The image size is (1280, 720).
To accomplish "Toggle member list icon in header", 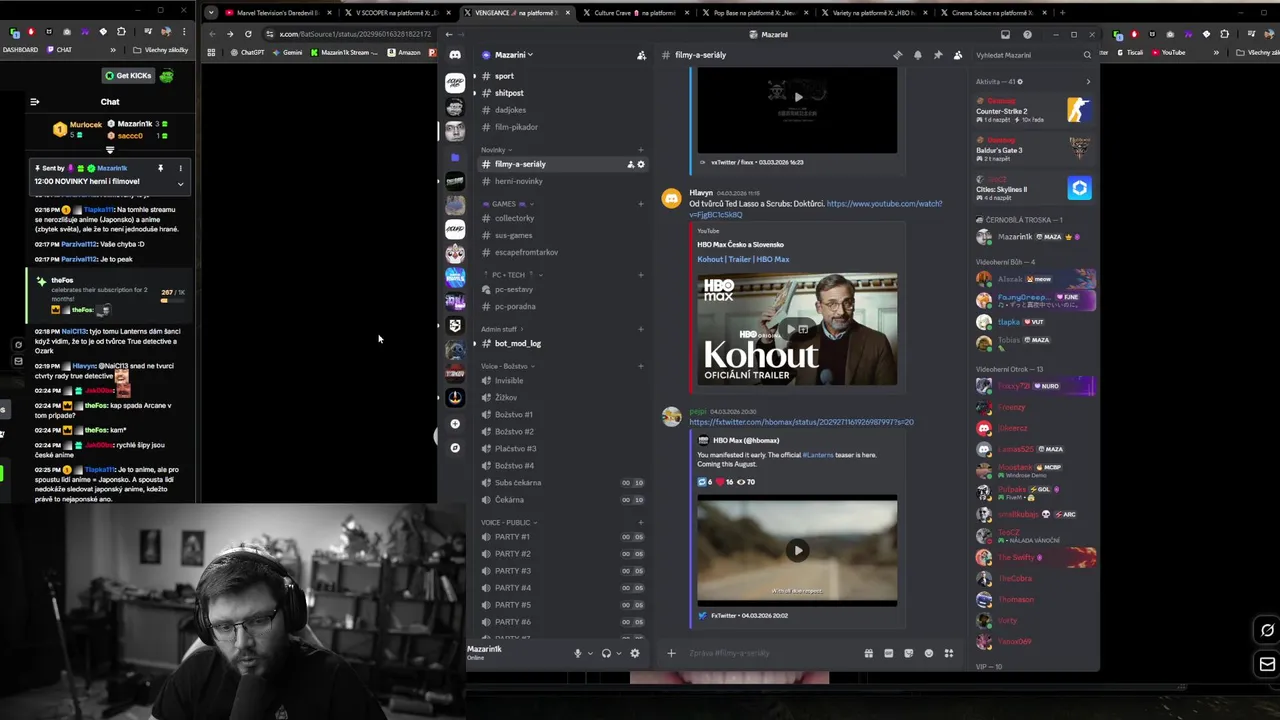I will click(957, 55).
